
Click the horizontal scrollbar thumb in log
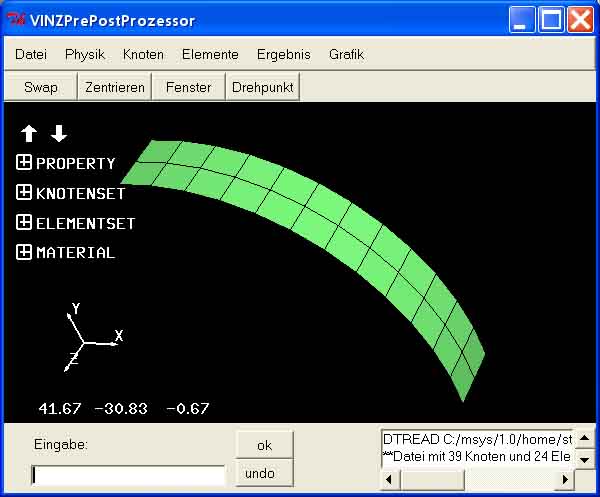coord(432,479)
